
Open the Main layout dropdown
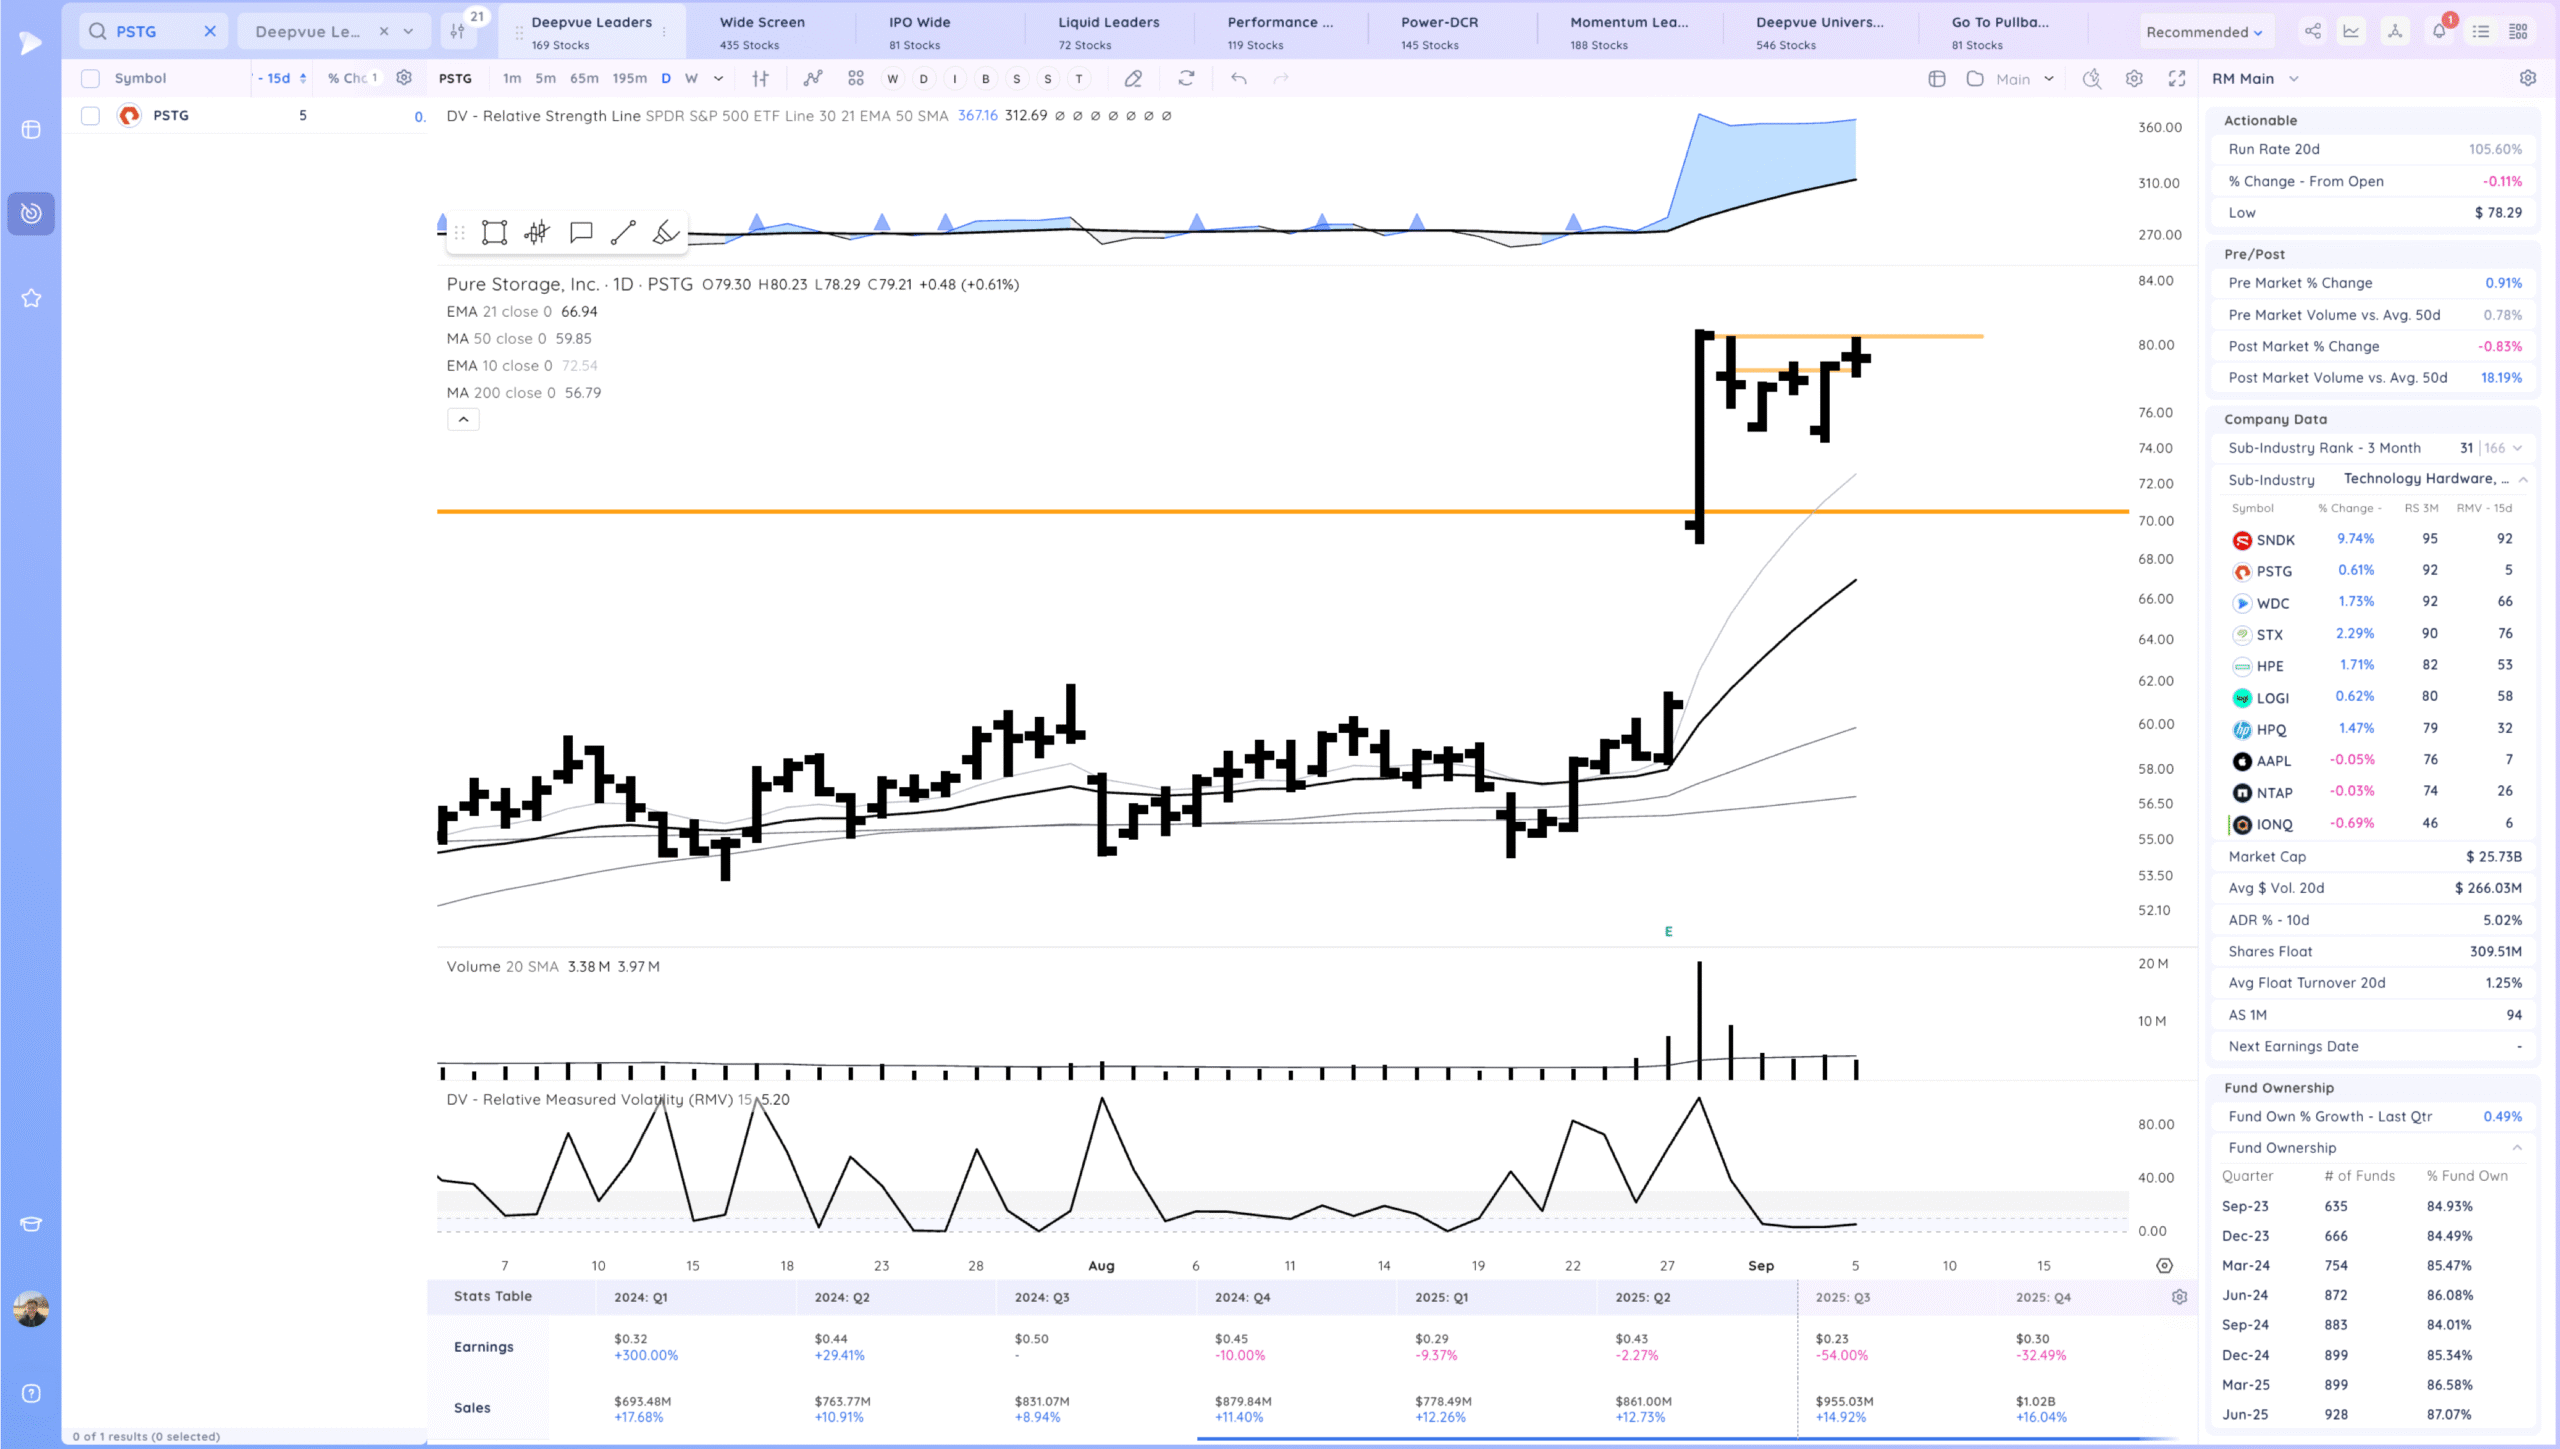(2024, 78)
